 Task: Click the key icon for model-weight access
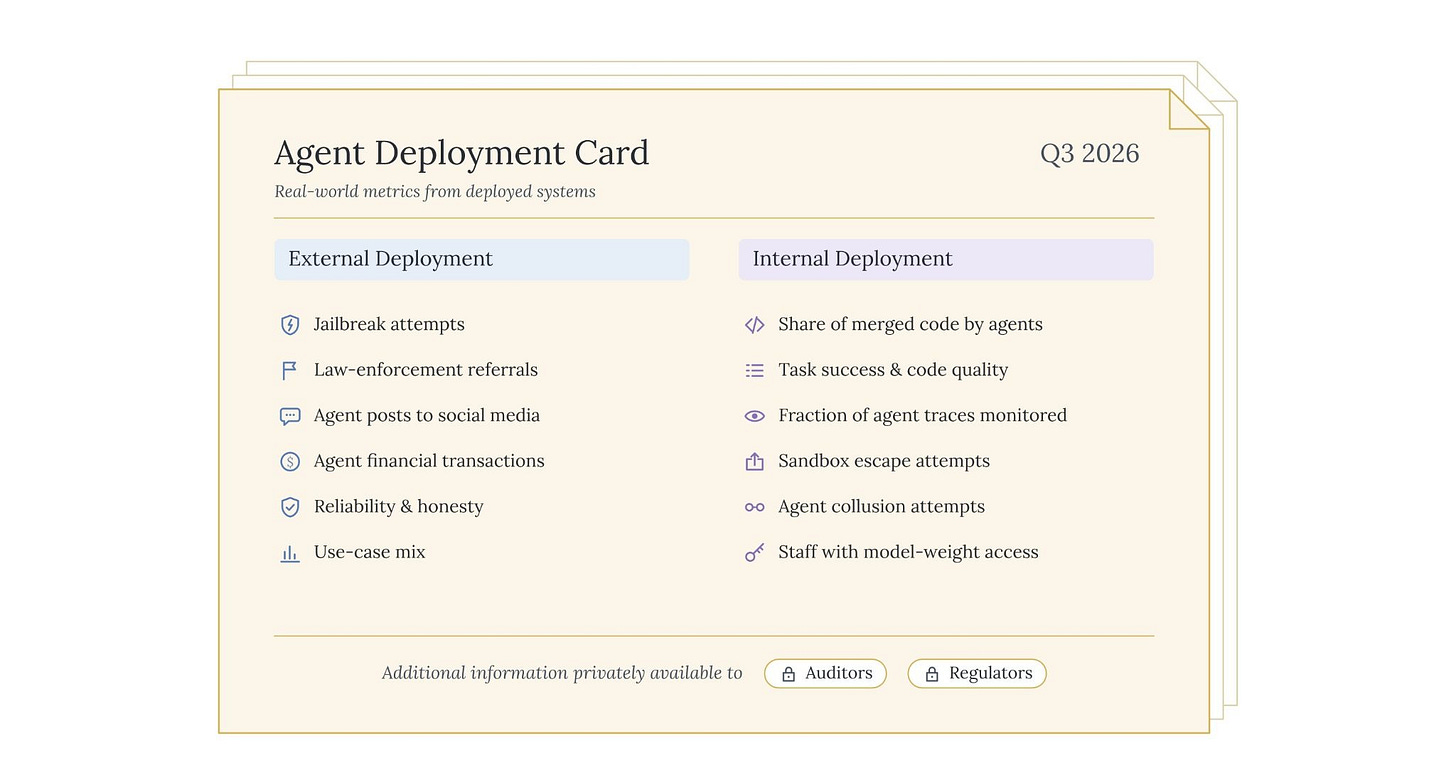click(755, 552)
